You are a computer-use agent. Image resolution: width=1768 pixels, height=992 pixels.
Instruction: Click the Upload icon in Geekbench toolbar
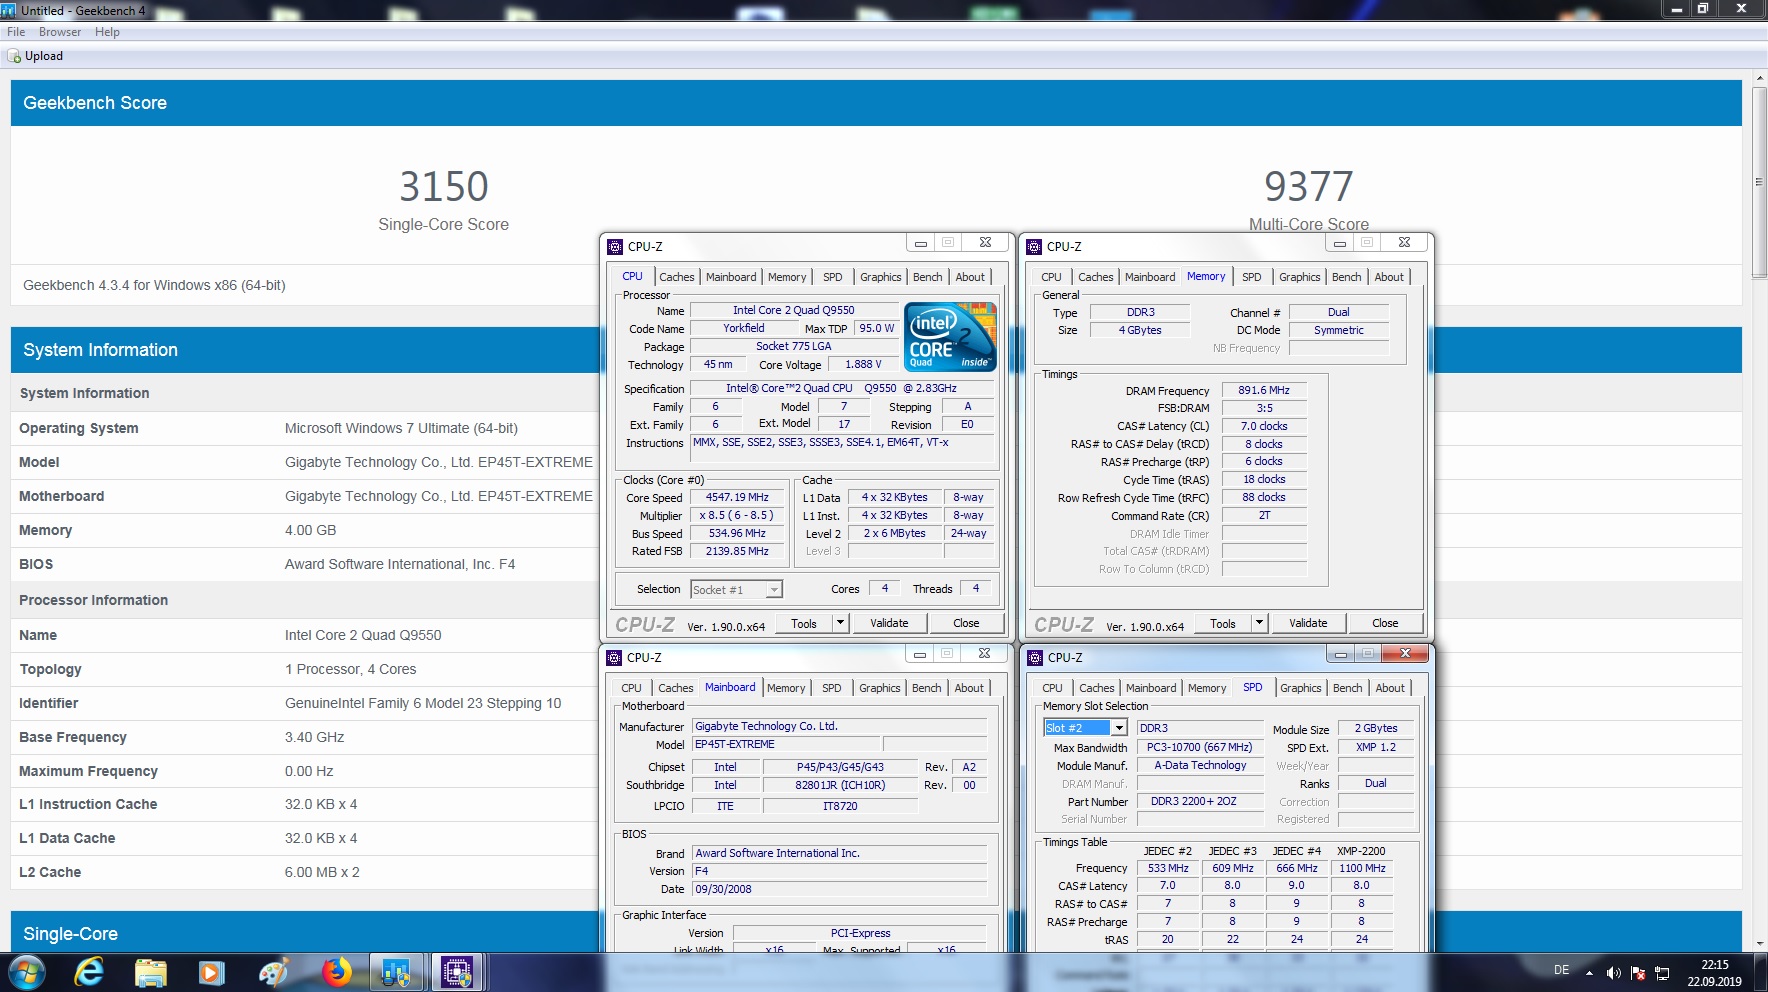14,56
